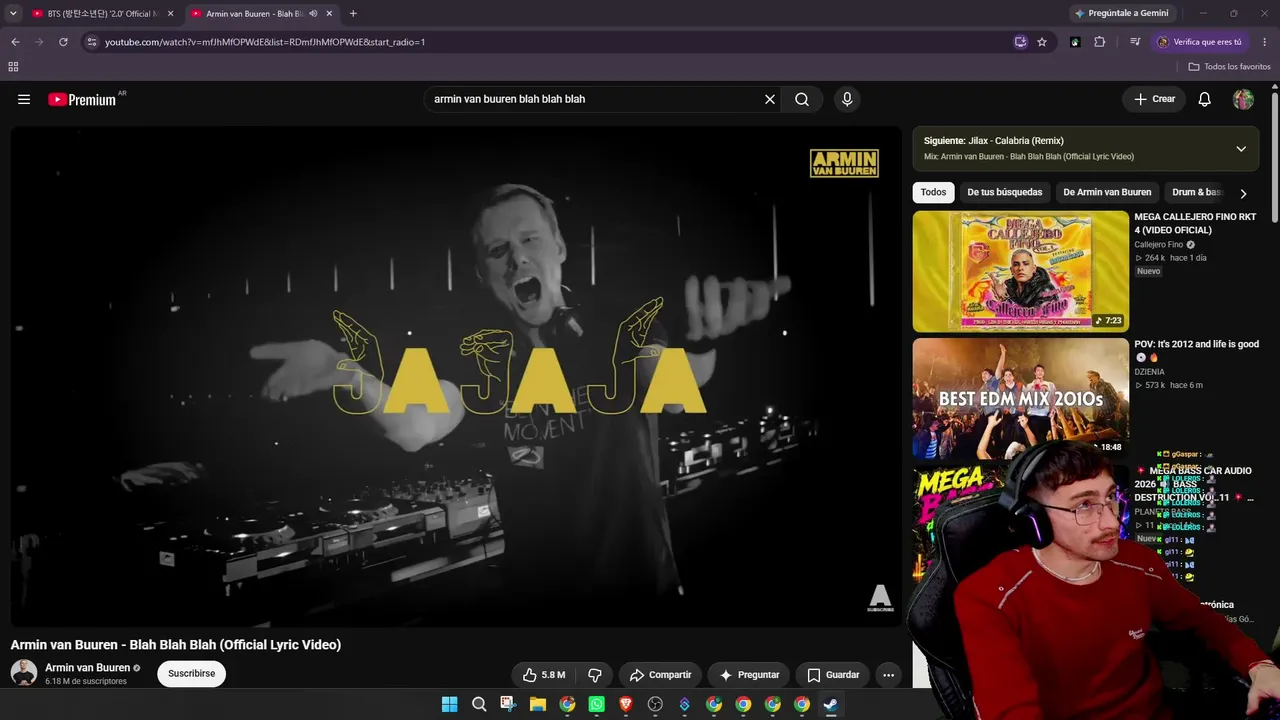Ask about the video with Preguntar

click(x=749, y=675)
